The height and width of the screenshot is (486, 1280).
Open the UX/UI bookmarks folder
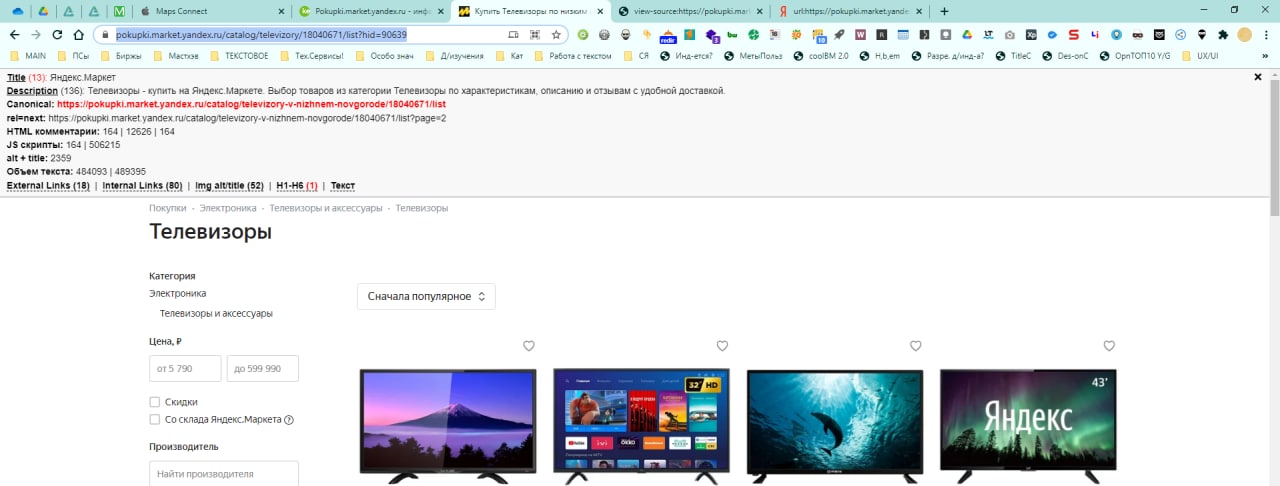tap(1199, 56)
